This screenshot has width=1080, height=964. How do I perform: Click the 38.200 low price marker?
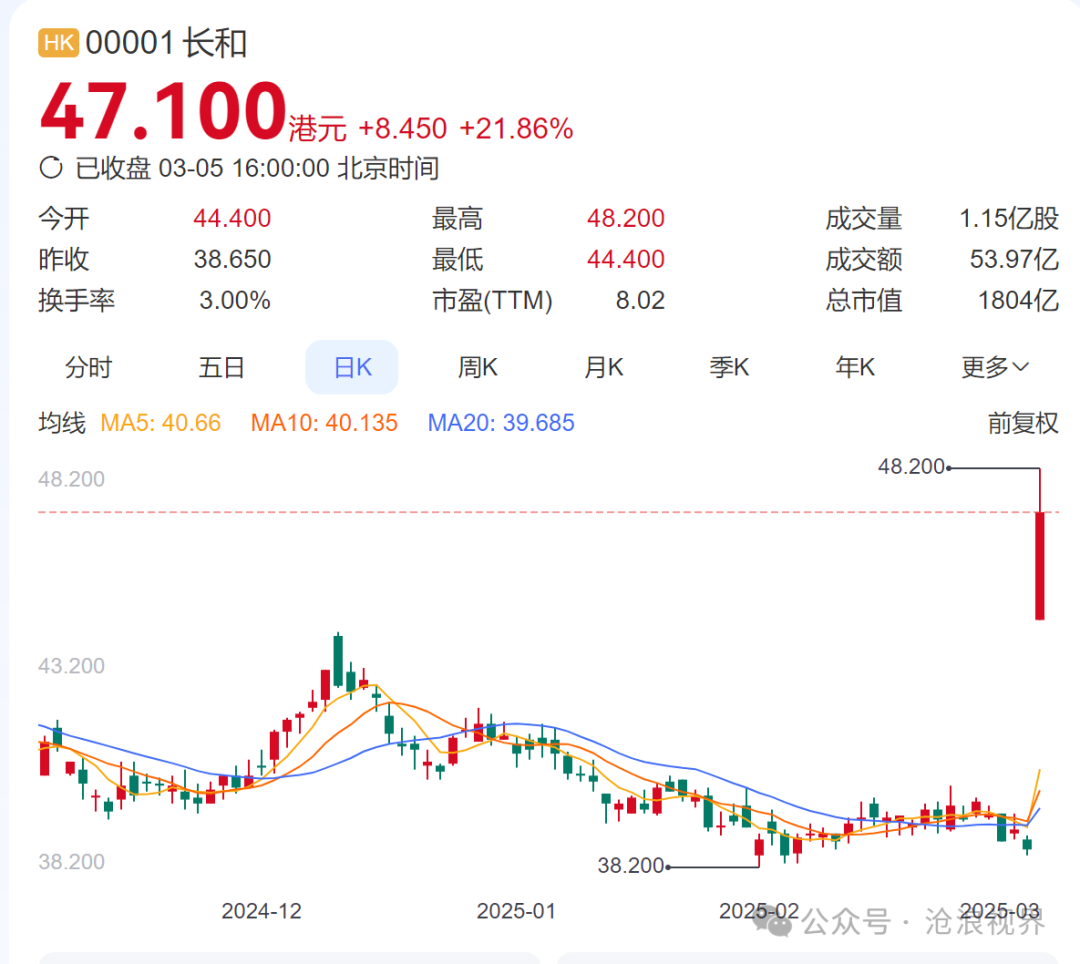630,866
